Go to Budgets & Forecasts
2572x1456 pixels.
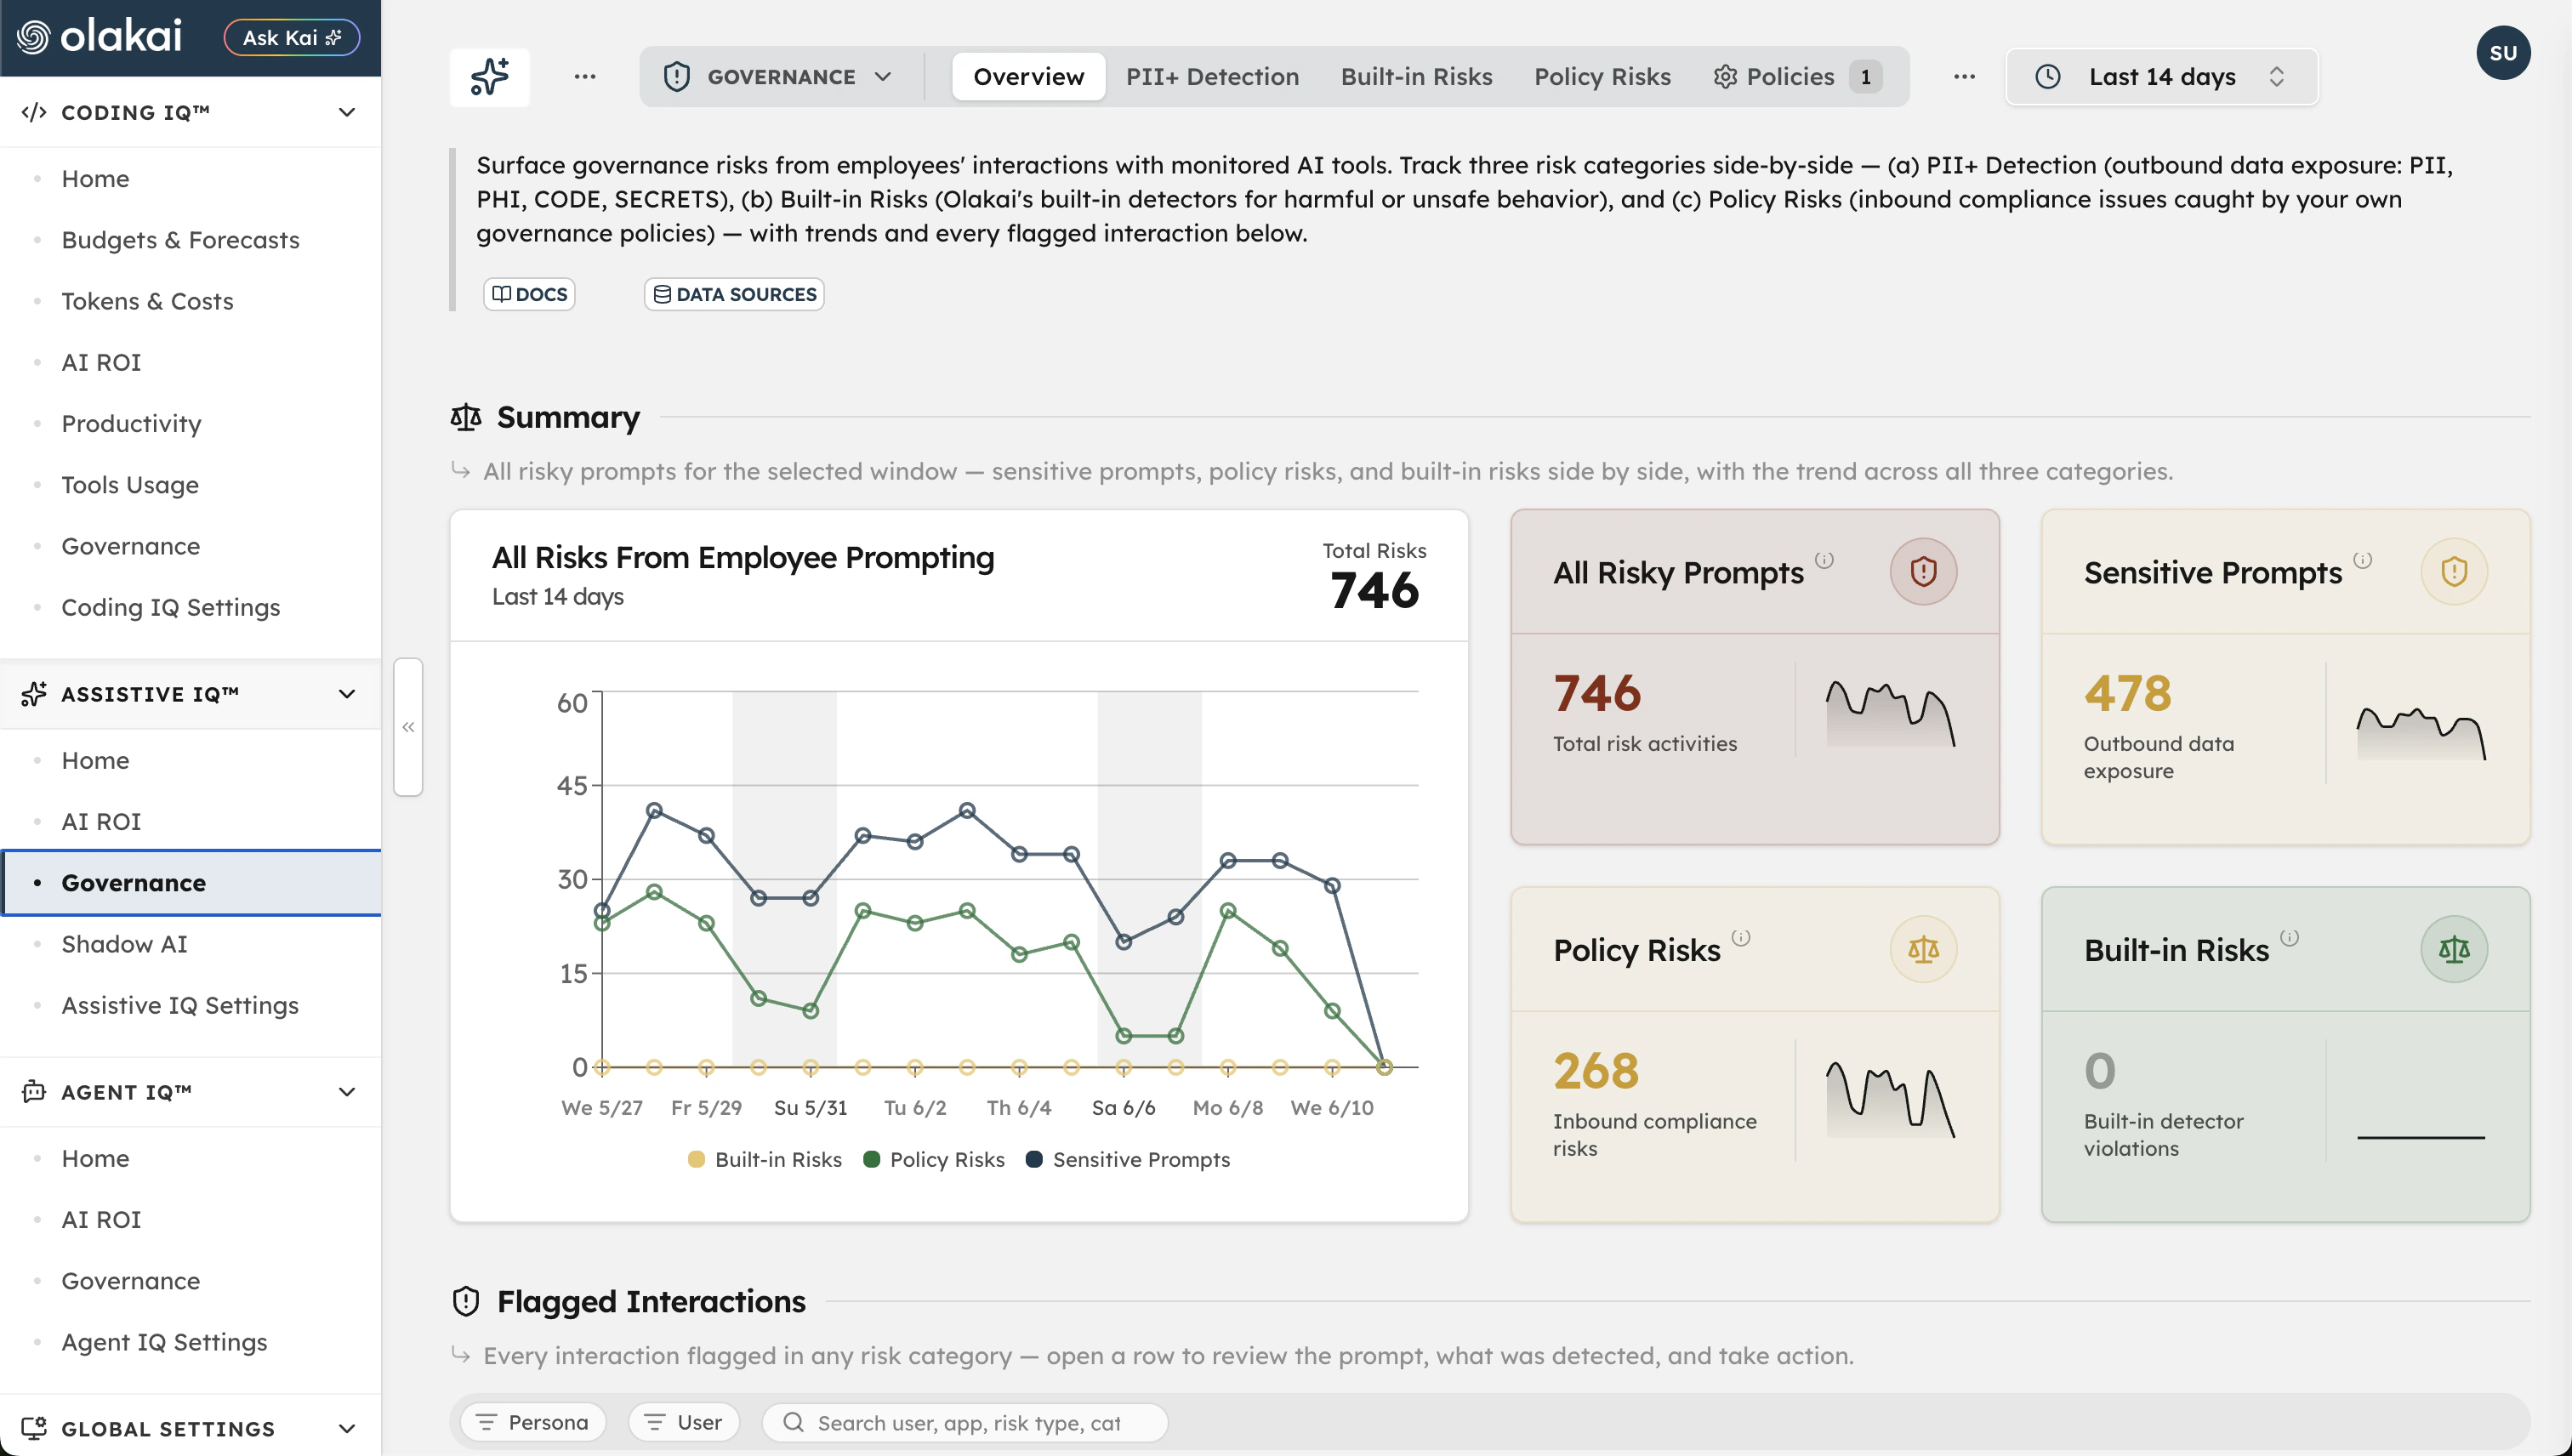180,240
